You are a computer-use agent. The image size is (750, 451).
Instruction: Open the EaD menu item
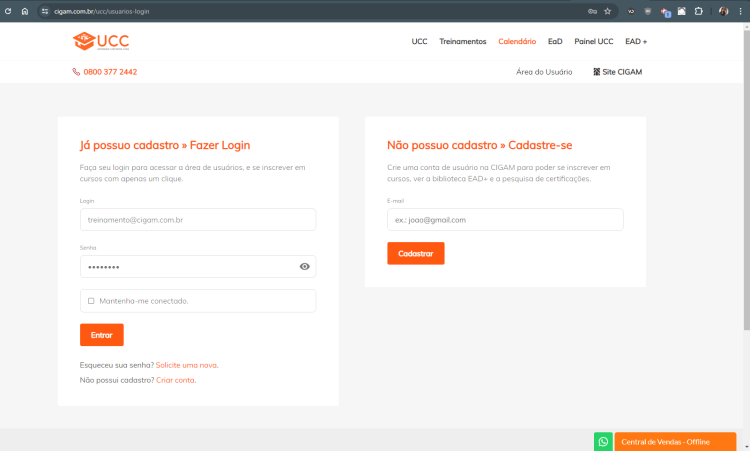point(555,42)
